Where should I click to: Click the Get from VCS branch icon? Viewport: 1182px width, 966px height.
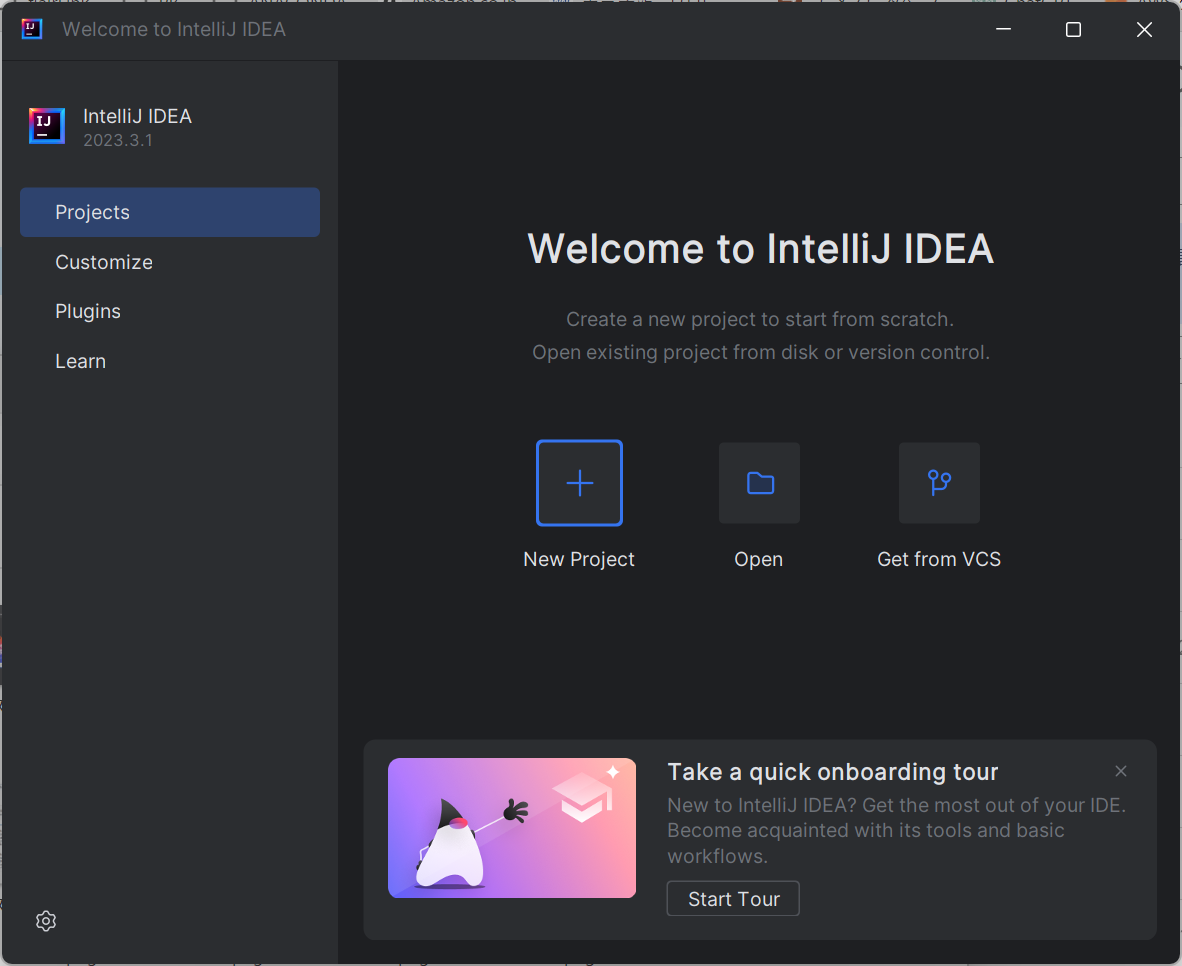point(939,483)
